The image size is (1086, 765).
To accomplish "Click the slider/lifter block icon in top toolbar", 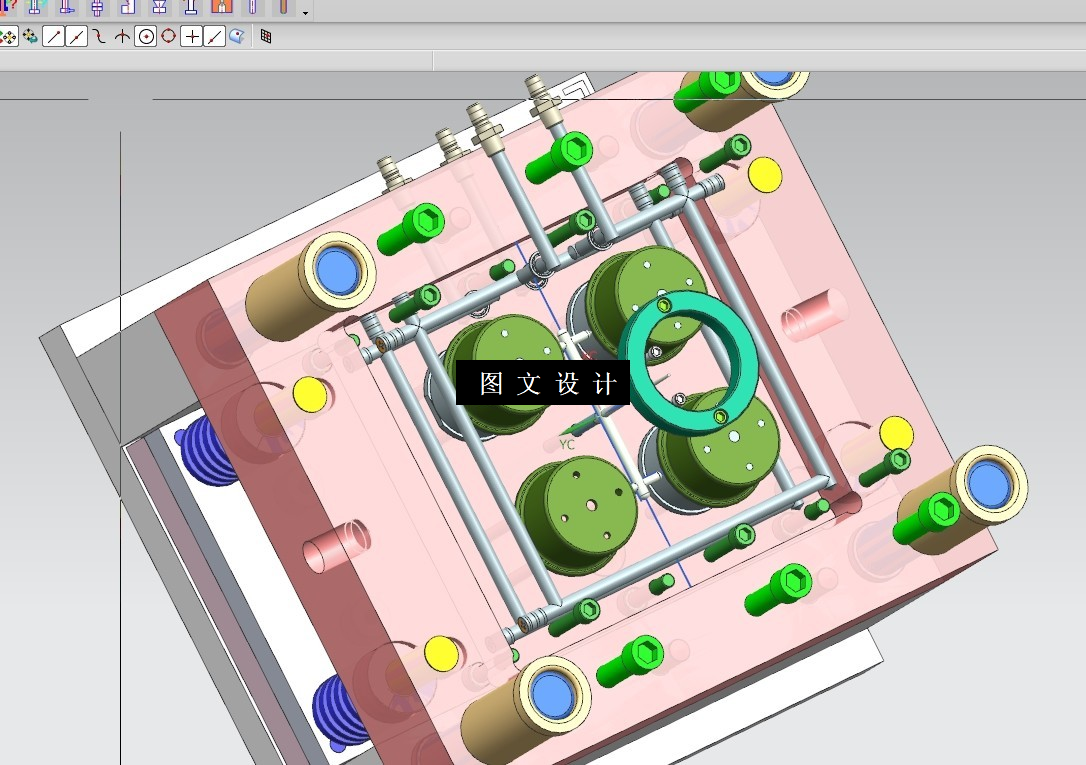I will coord(128,7).
